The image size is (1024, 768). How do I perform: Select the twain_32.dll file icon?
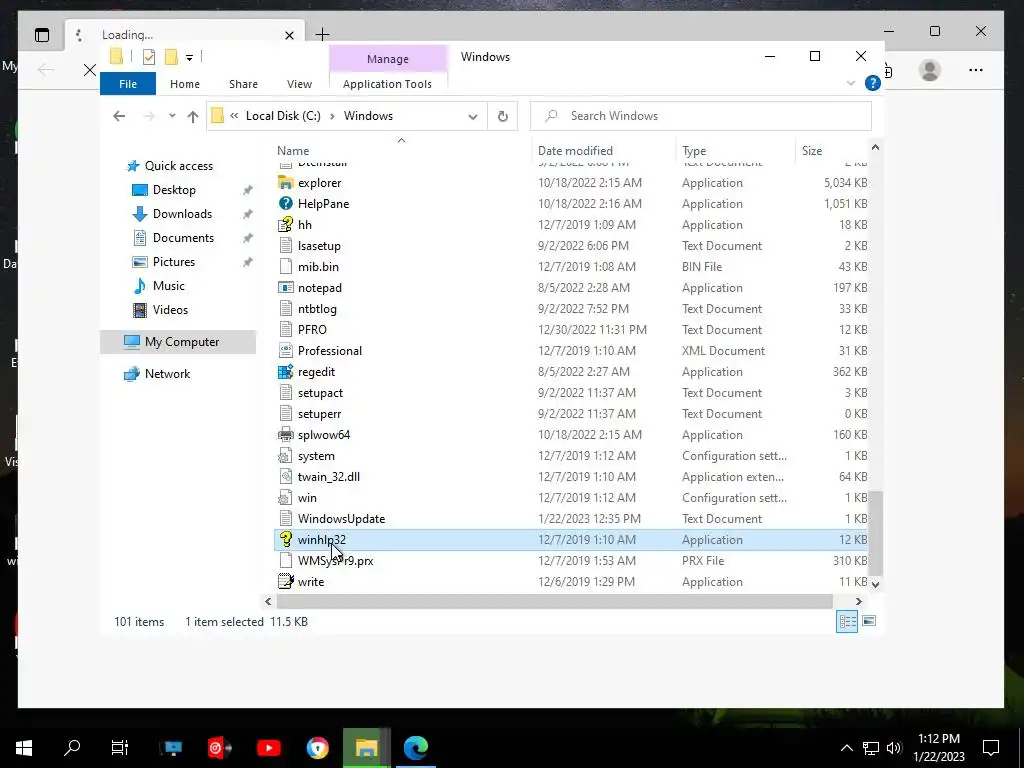(285, 477)
